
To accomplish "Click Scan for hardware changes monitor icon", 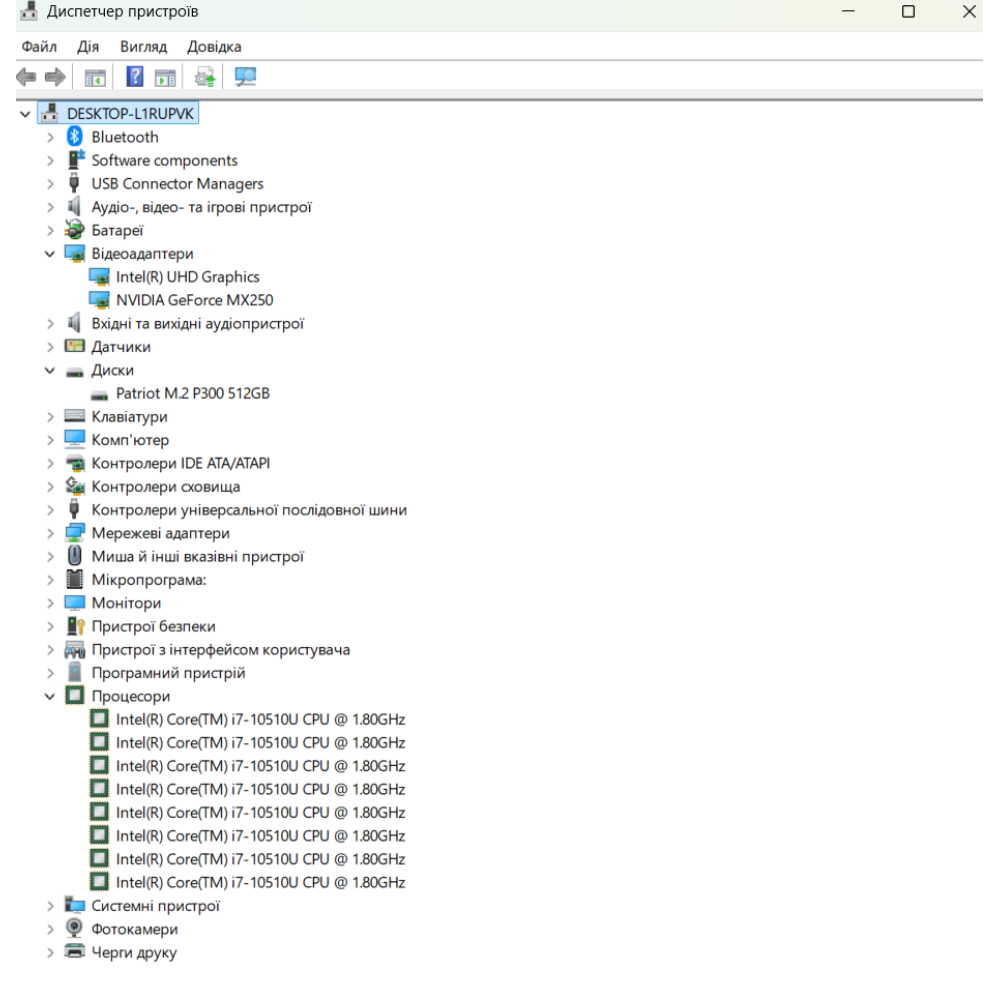I will (x=244, y=77).
